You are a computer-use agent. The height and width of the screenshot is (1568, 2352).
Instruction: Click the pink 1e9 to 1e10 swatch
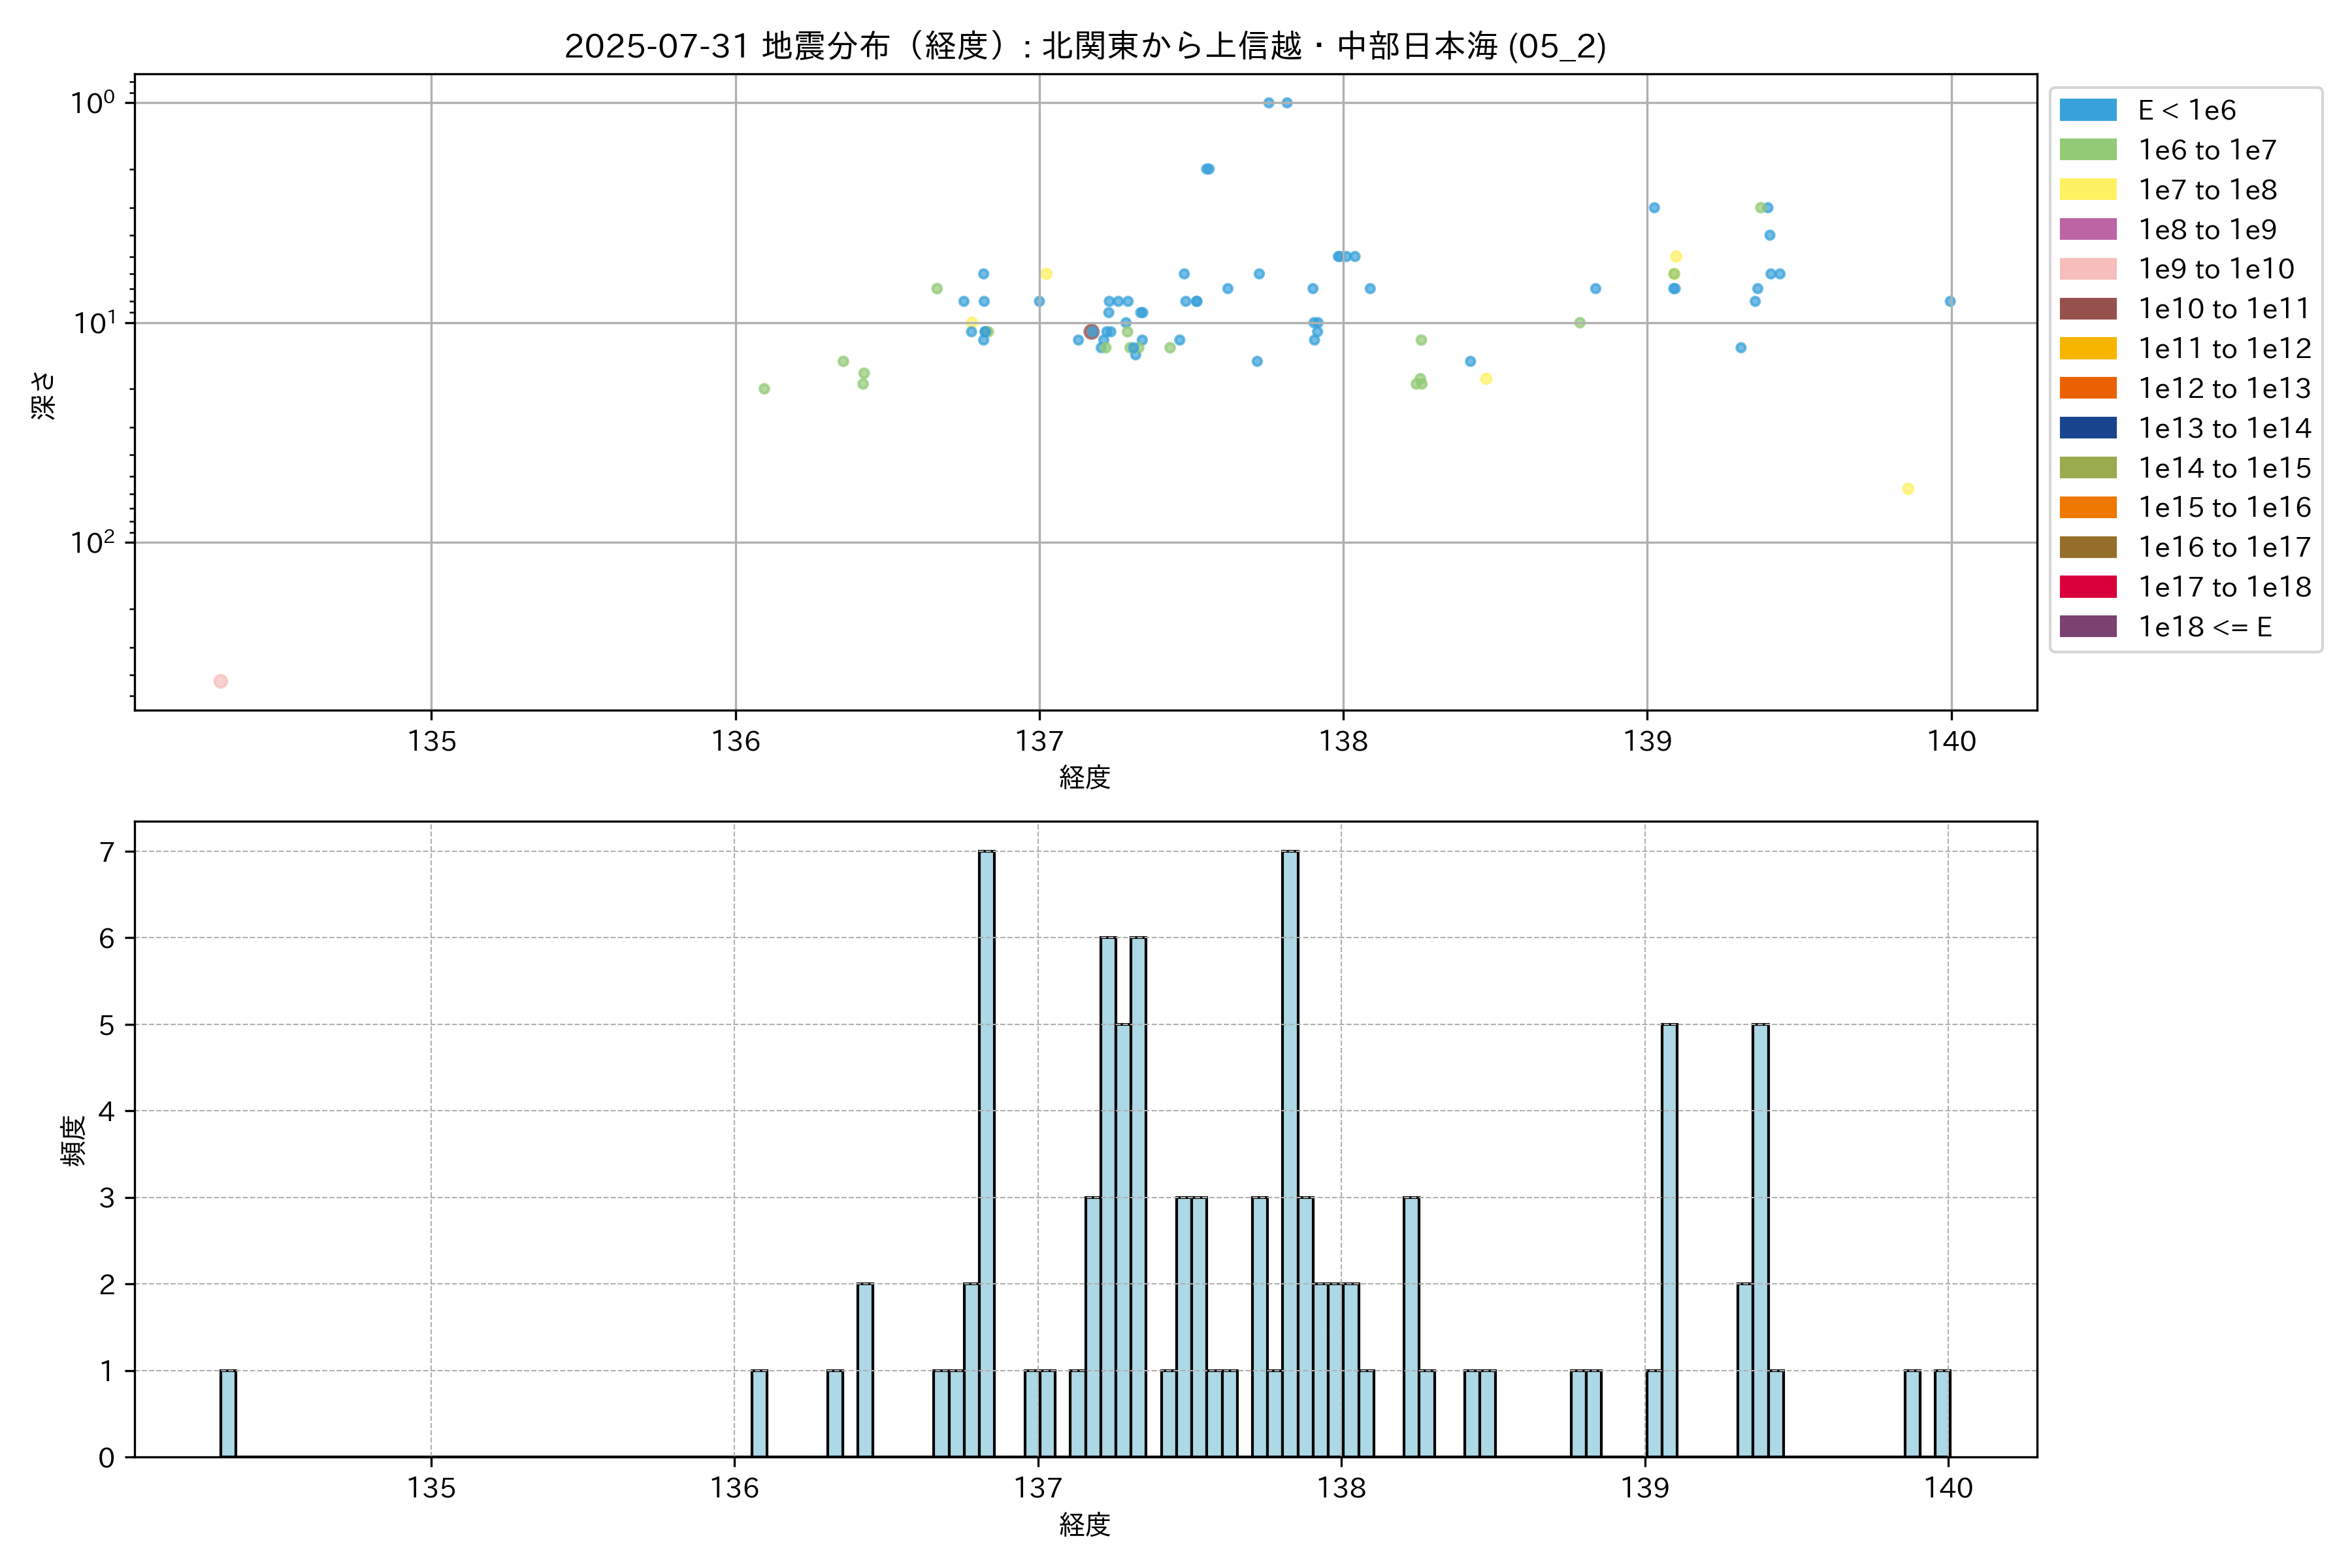(2087, 269)
